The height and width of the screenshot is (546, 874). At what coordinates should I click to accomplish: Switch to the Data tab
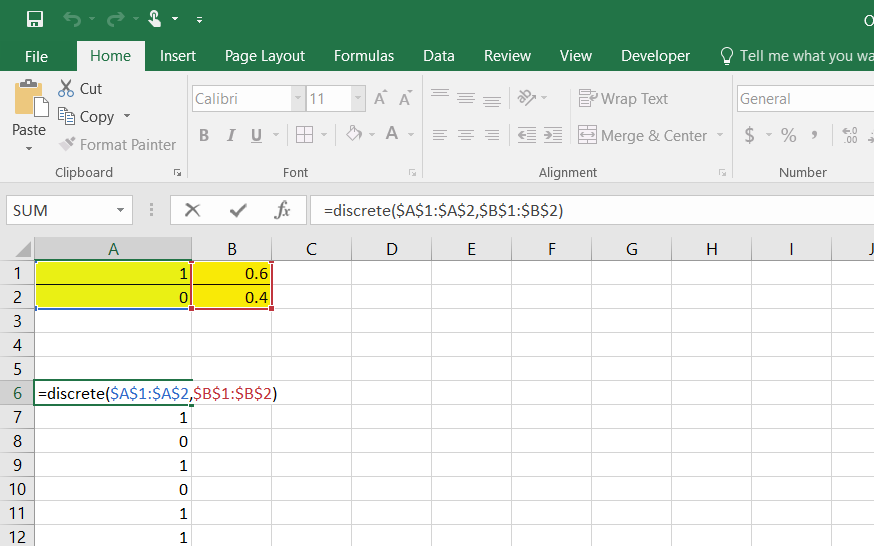coord(439,56)
